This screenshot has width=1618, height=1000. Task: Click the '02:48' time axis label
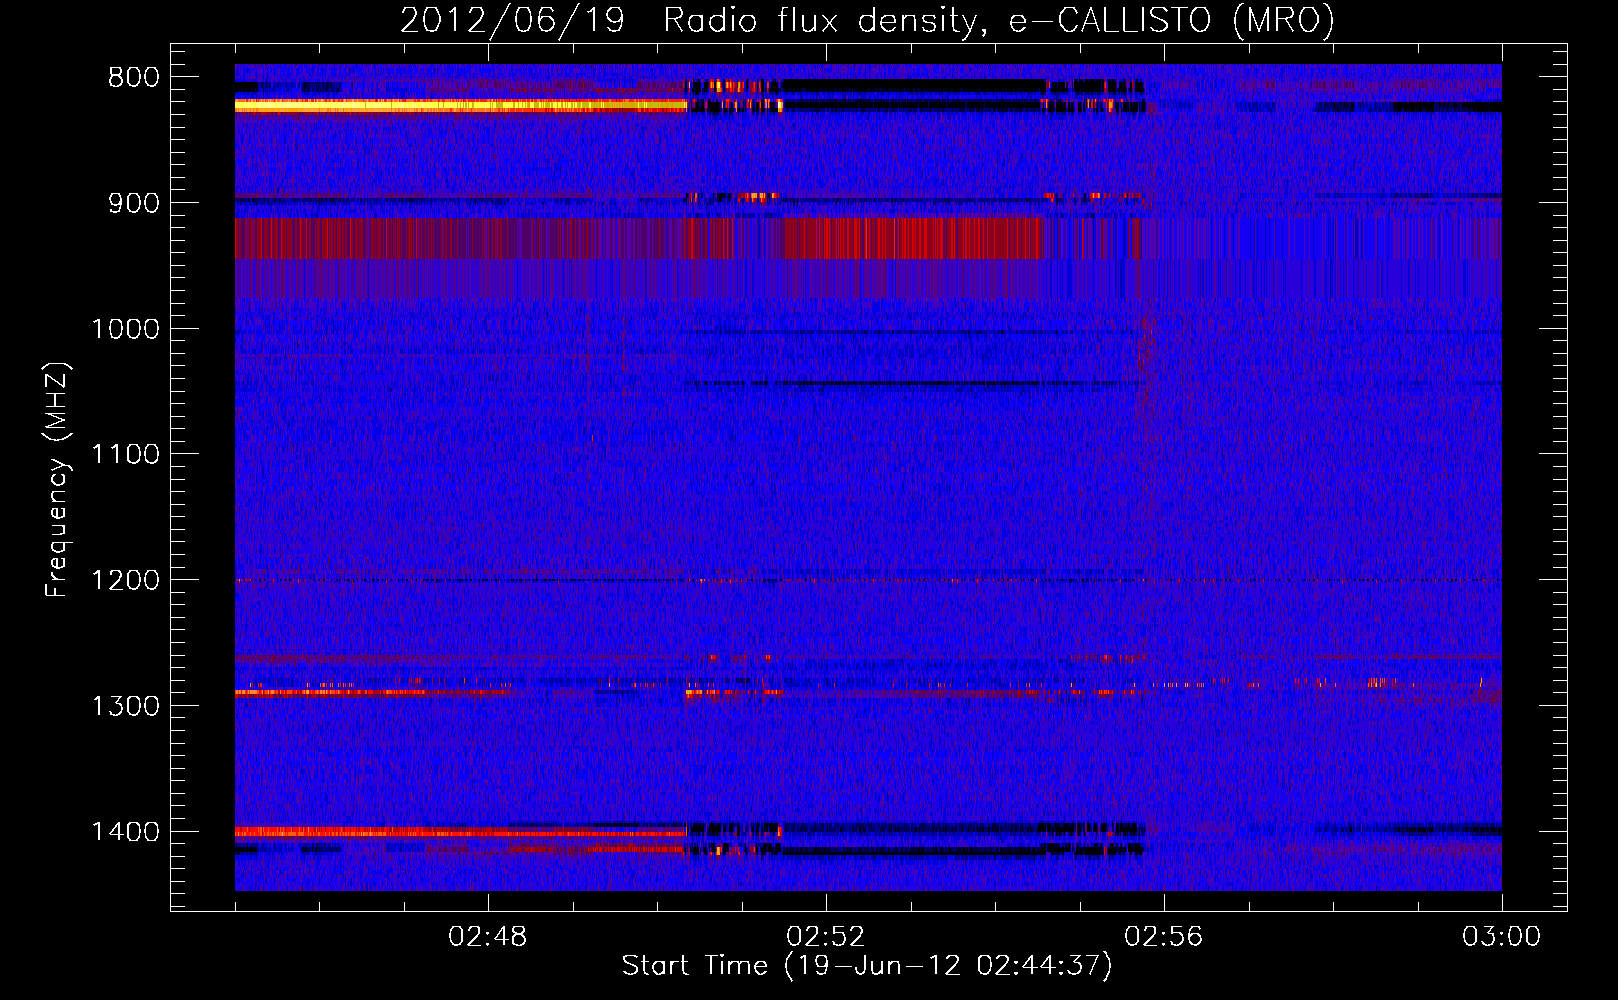[488, 937]
